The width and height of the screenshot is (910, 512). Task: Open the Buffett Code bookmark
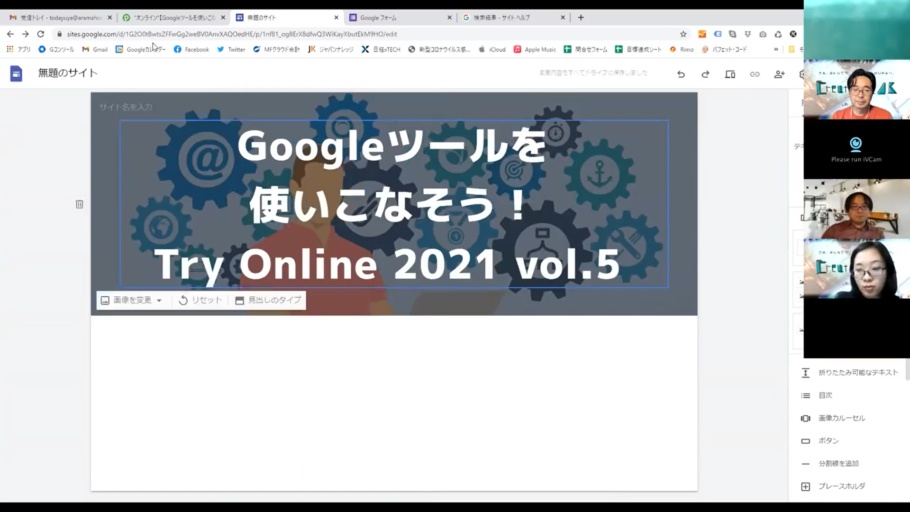(724, 49)
